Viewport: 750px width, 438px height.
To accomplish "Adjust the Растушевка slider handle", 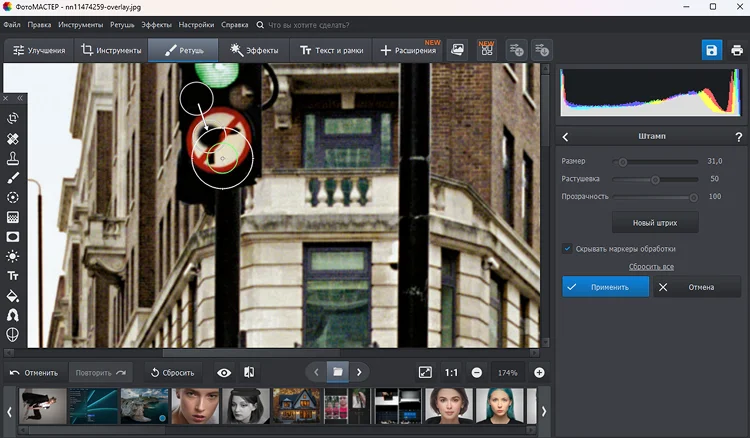I will [x=655, y=180].
